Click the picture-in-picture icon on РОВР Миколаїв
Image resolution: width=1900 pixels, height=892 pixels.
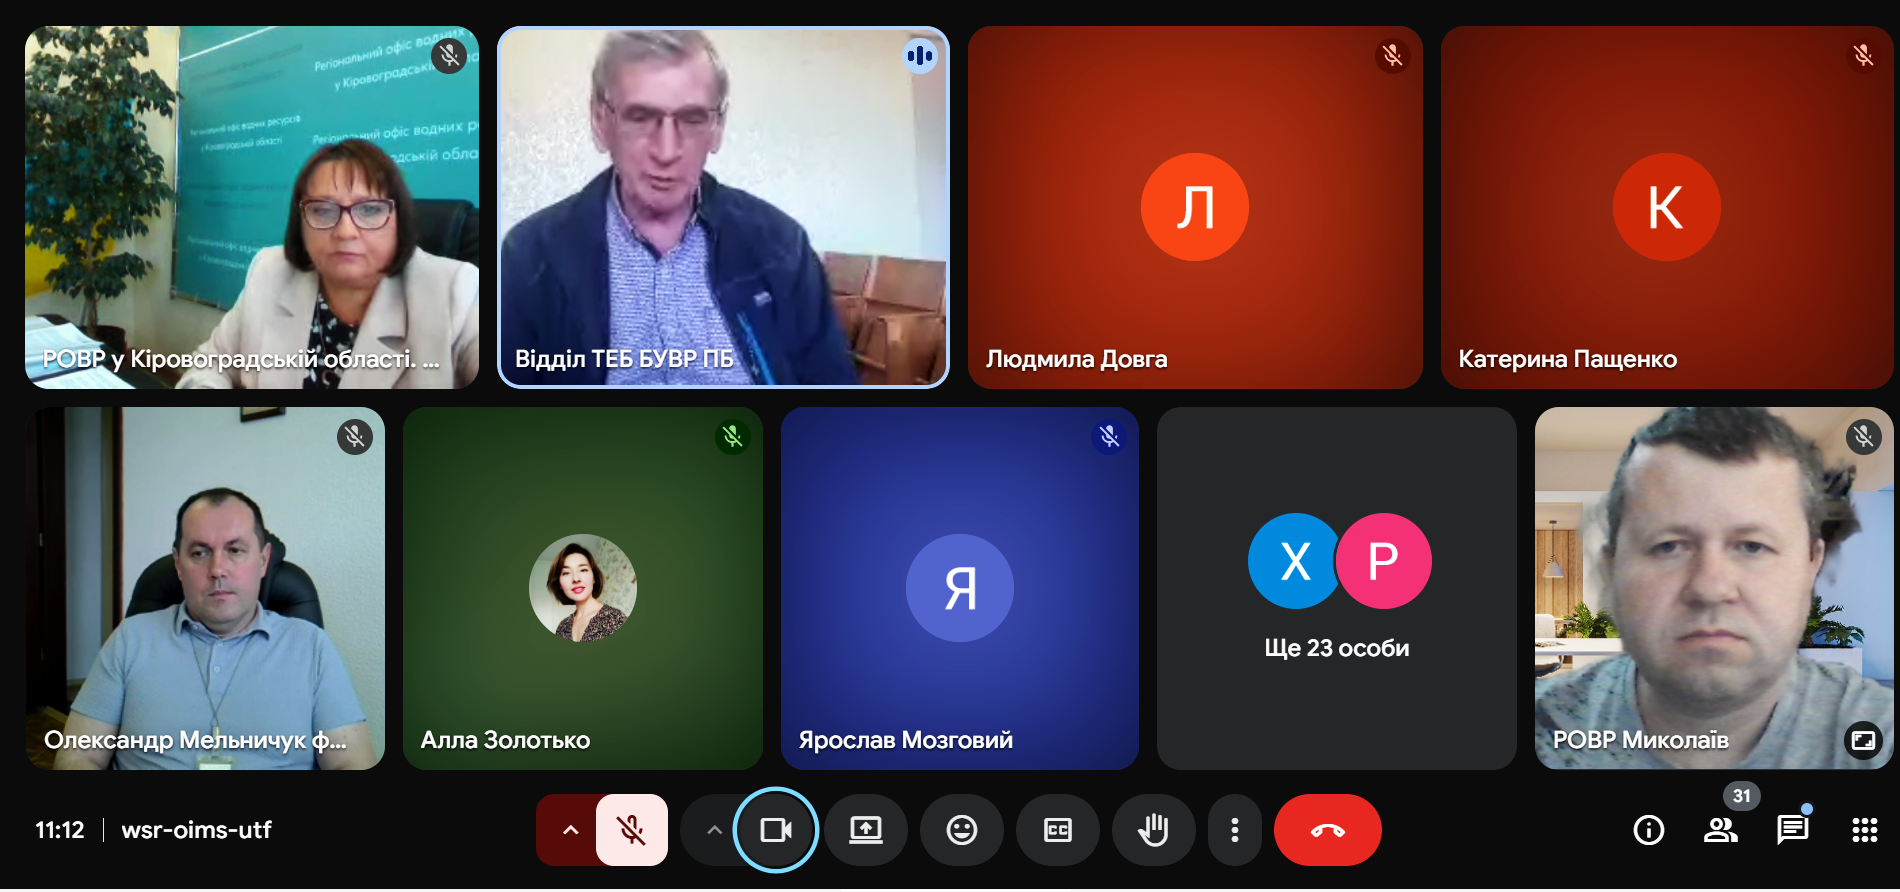[1863, 740]
